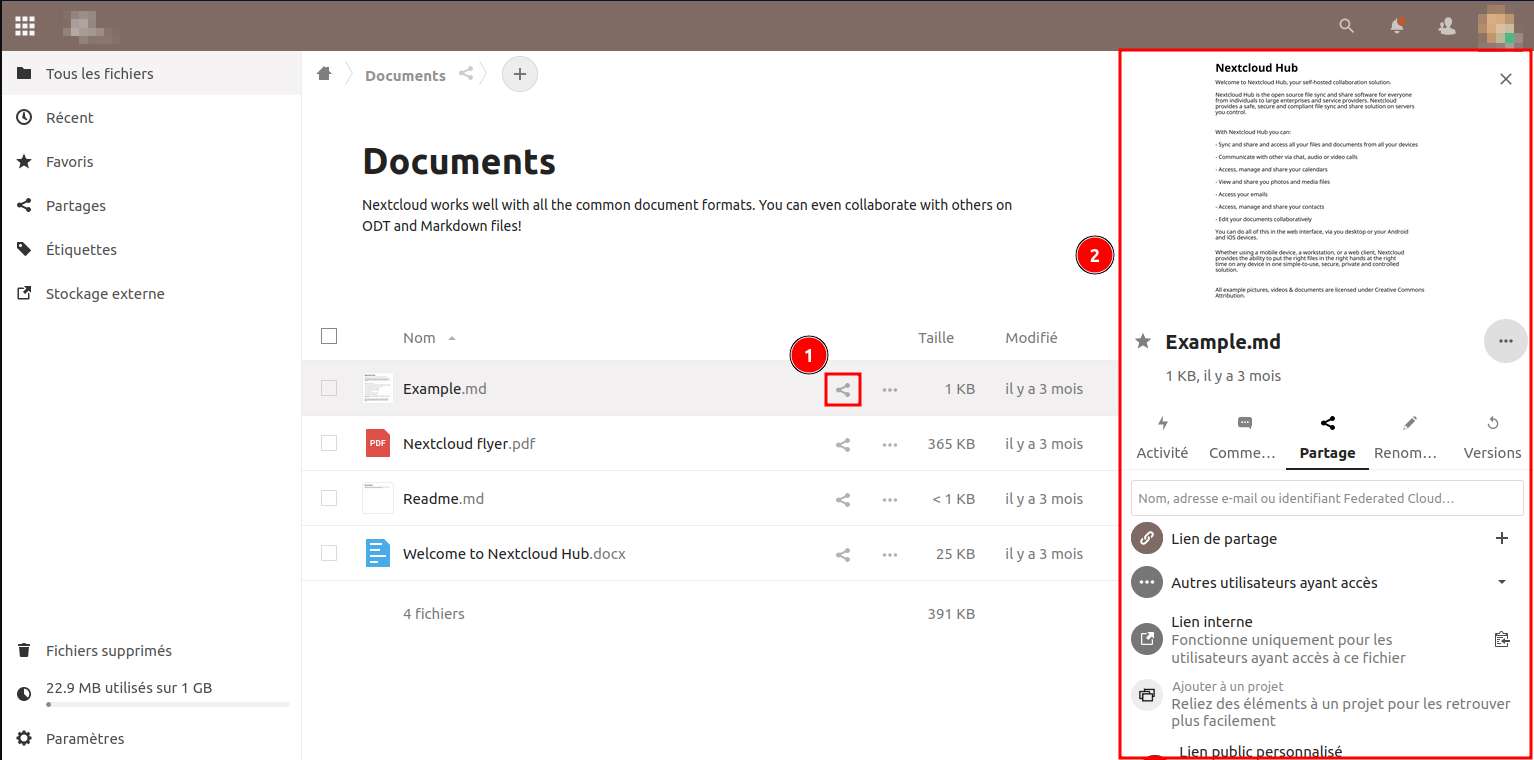Close the details sidebar panel
The image size is (1534, 760).
[x=1506, y=79]
